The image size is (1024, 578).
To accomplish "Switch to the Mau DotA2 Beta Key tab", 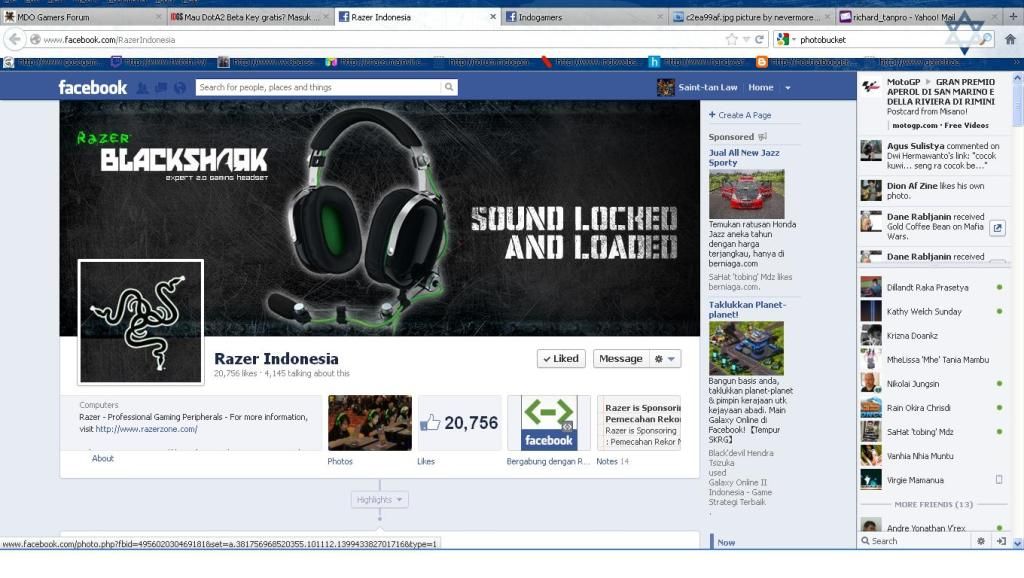I will click(x=249, y=17).
